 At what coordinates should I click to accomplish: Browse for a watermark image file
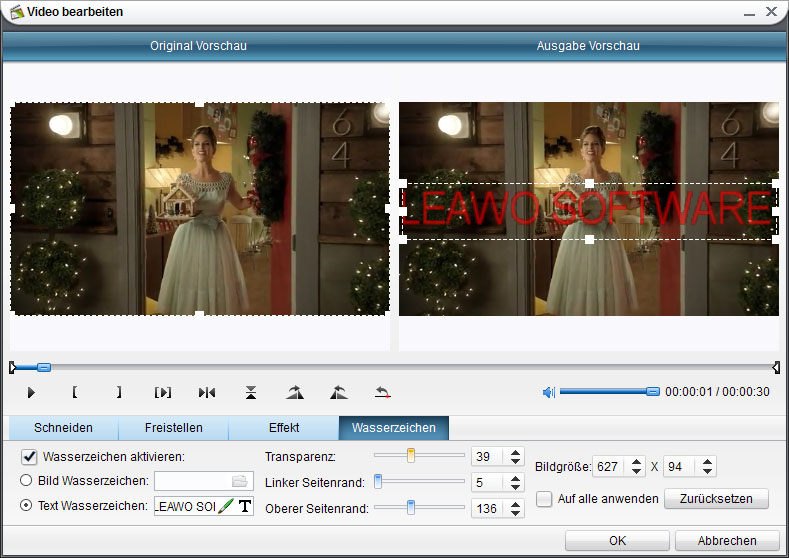tap(240, 481)
